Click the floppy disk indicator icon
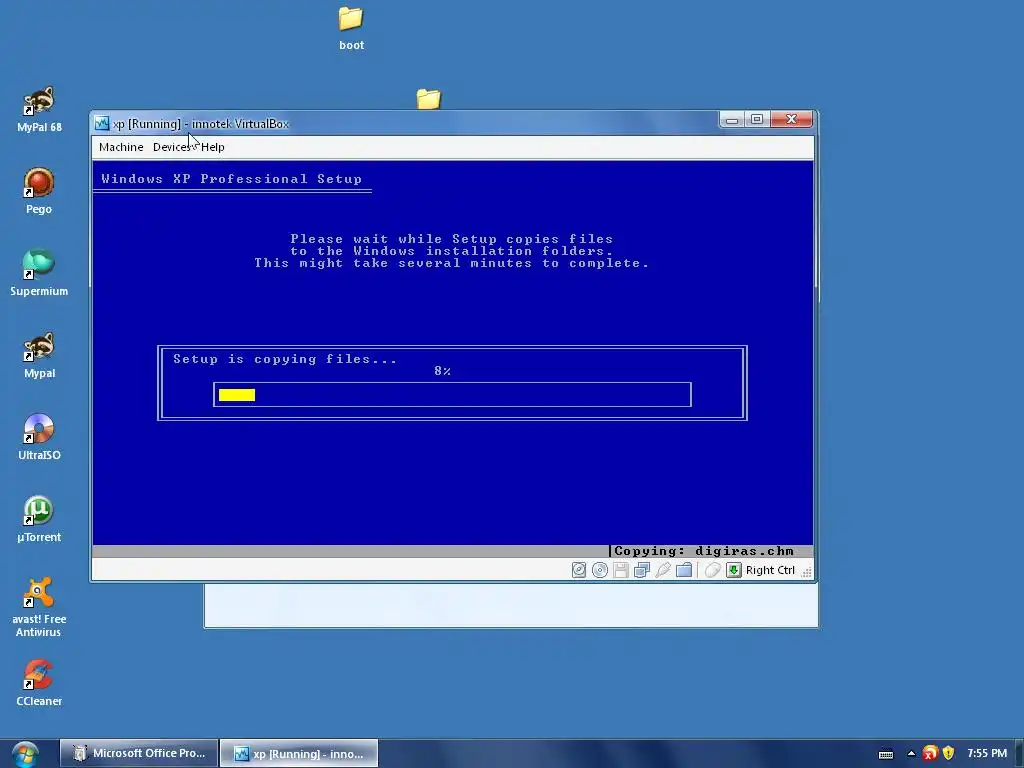 pos(621,570)
